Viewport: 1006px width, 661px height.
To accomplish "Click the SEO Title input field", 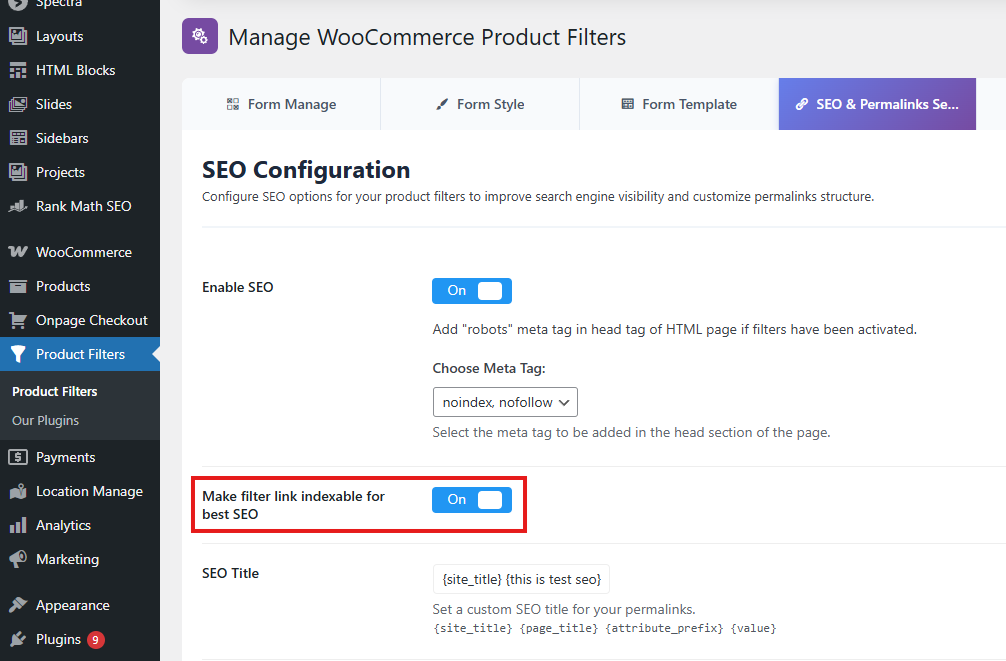I will coord(521,579).
